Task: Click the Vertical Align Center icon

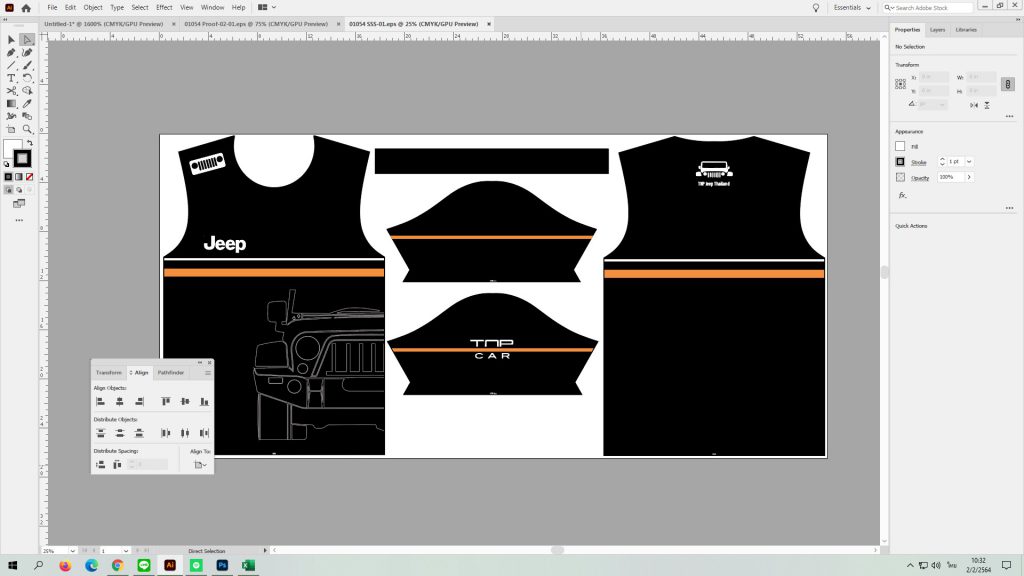Action: tap(185, 402)
